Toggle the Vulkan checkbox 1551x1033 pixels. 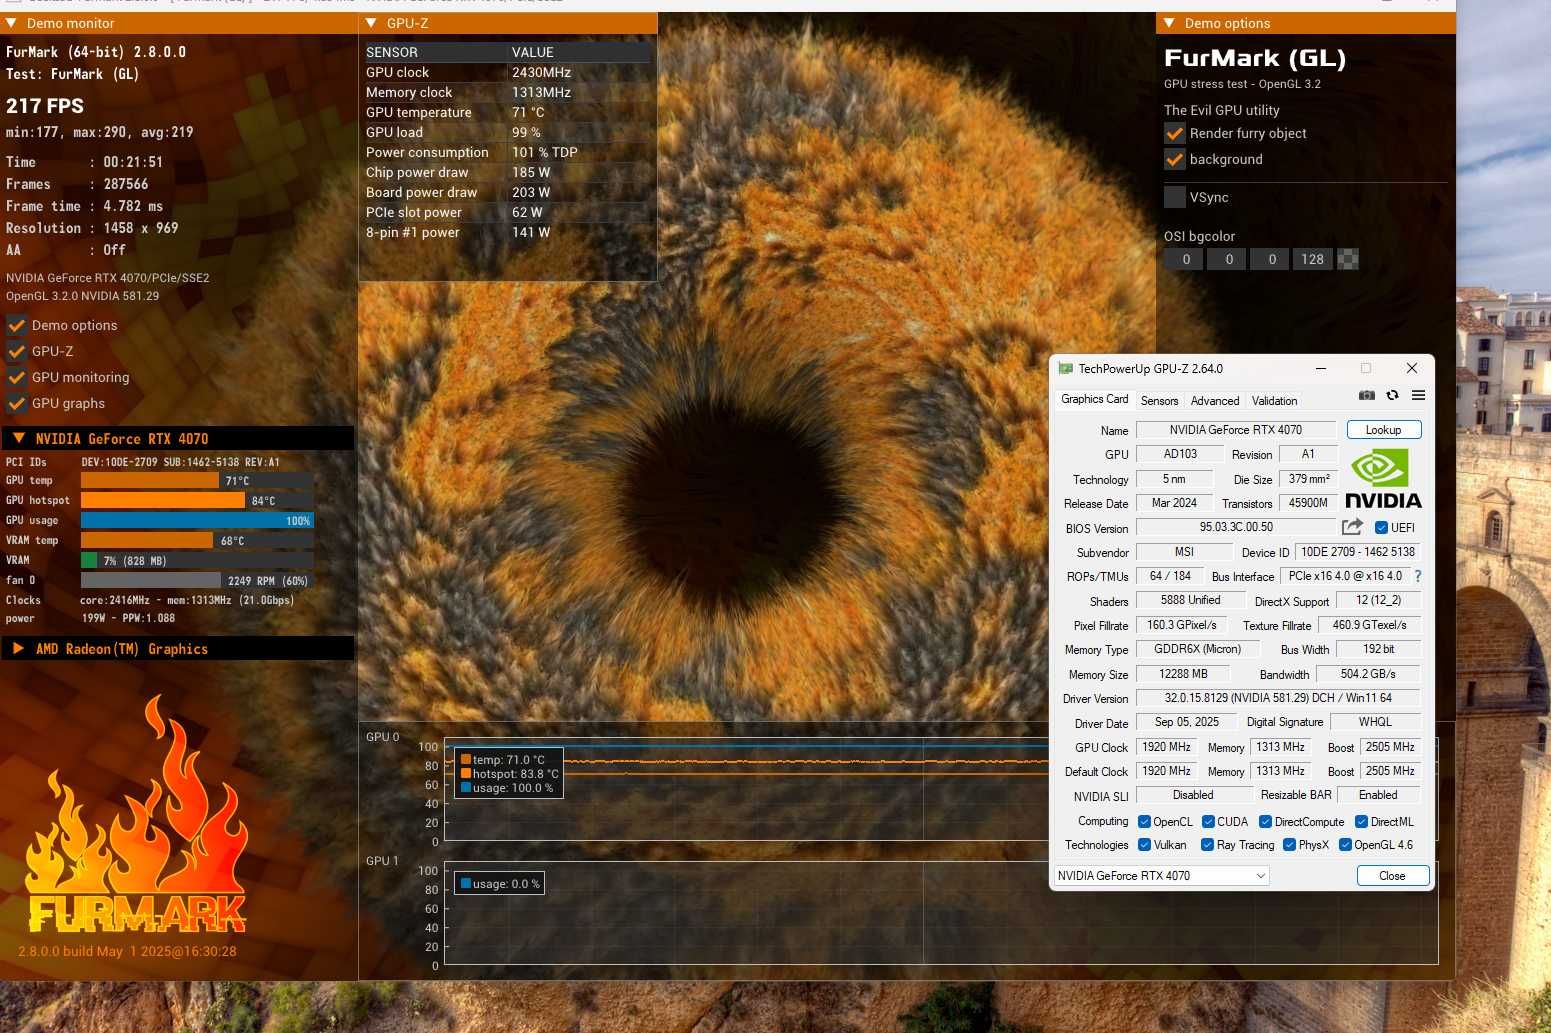click(x=1144, y=845)
